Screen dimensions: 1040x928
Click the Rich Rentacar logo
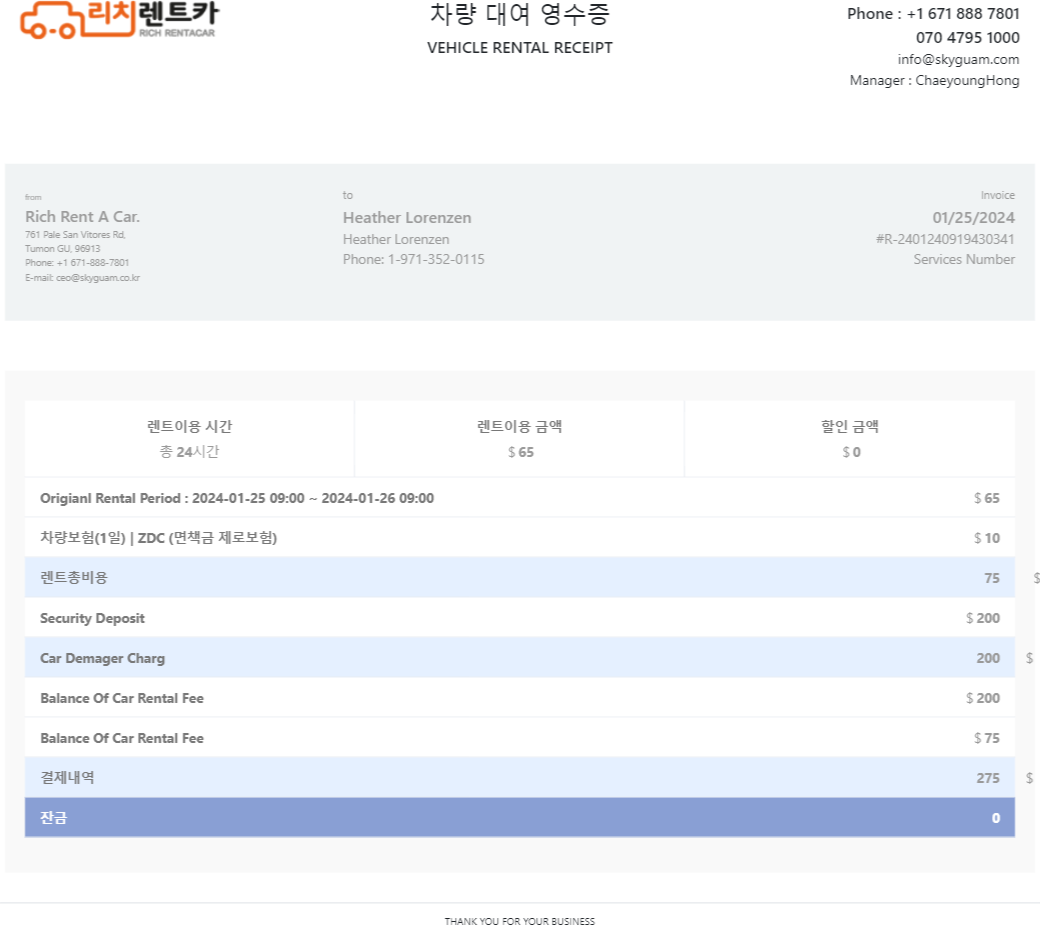click(x=119, y=20)
